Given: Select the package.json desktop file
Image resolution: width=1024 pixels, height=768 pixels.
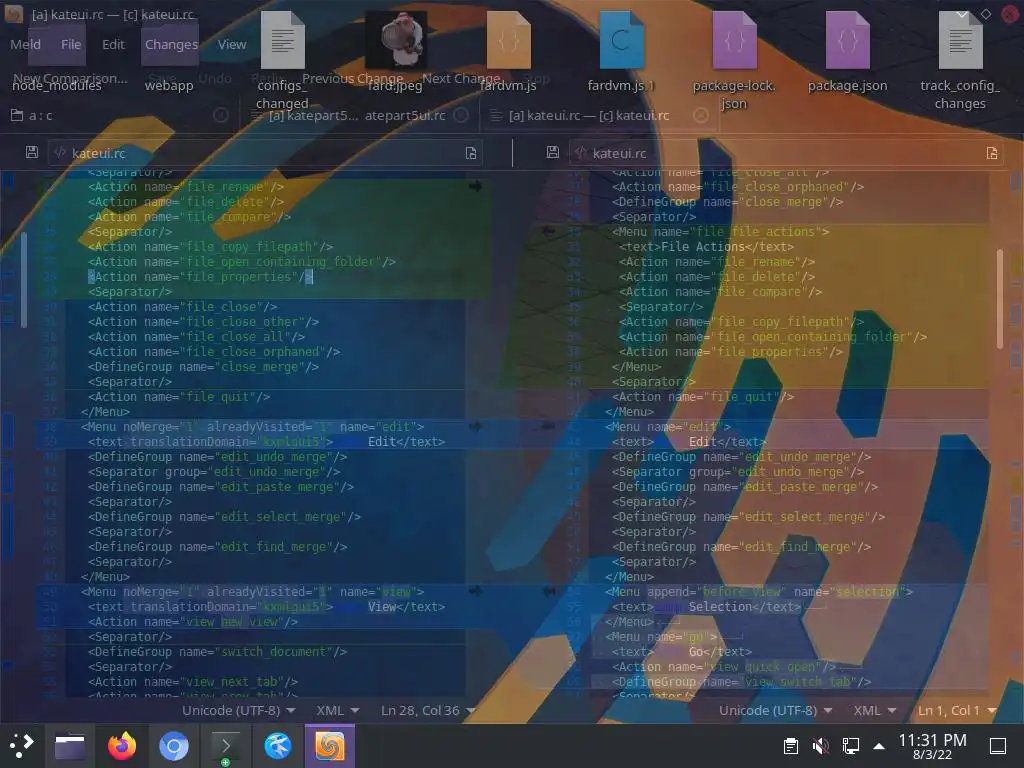Looking at the screenshot, I should (848, 53).
